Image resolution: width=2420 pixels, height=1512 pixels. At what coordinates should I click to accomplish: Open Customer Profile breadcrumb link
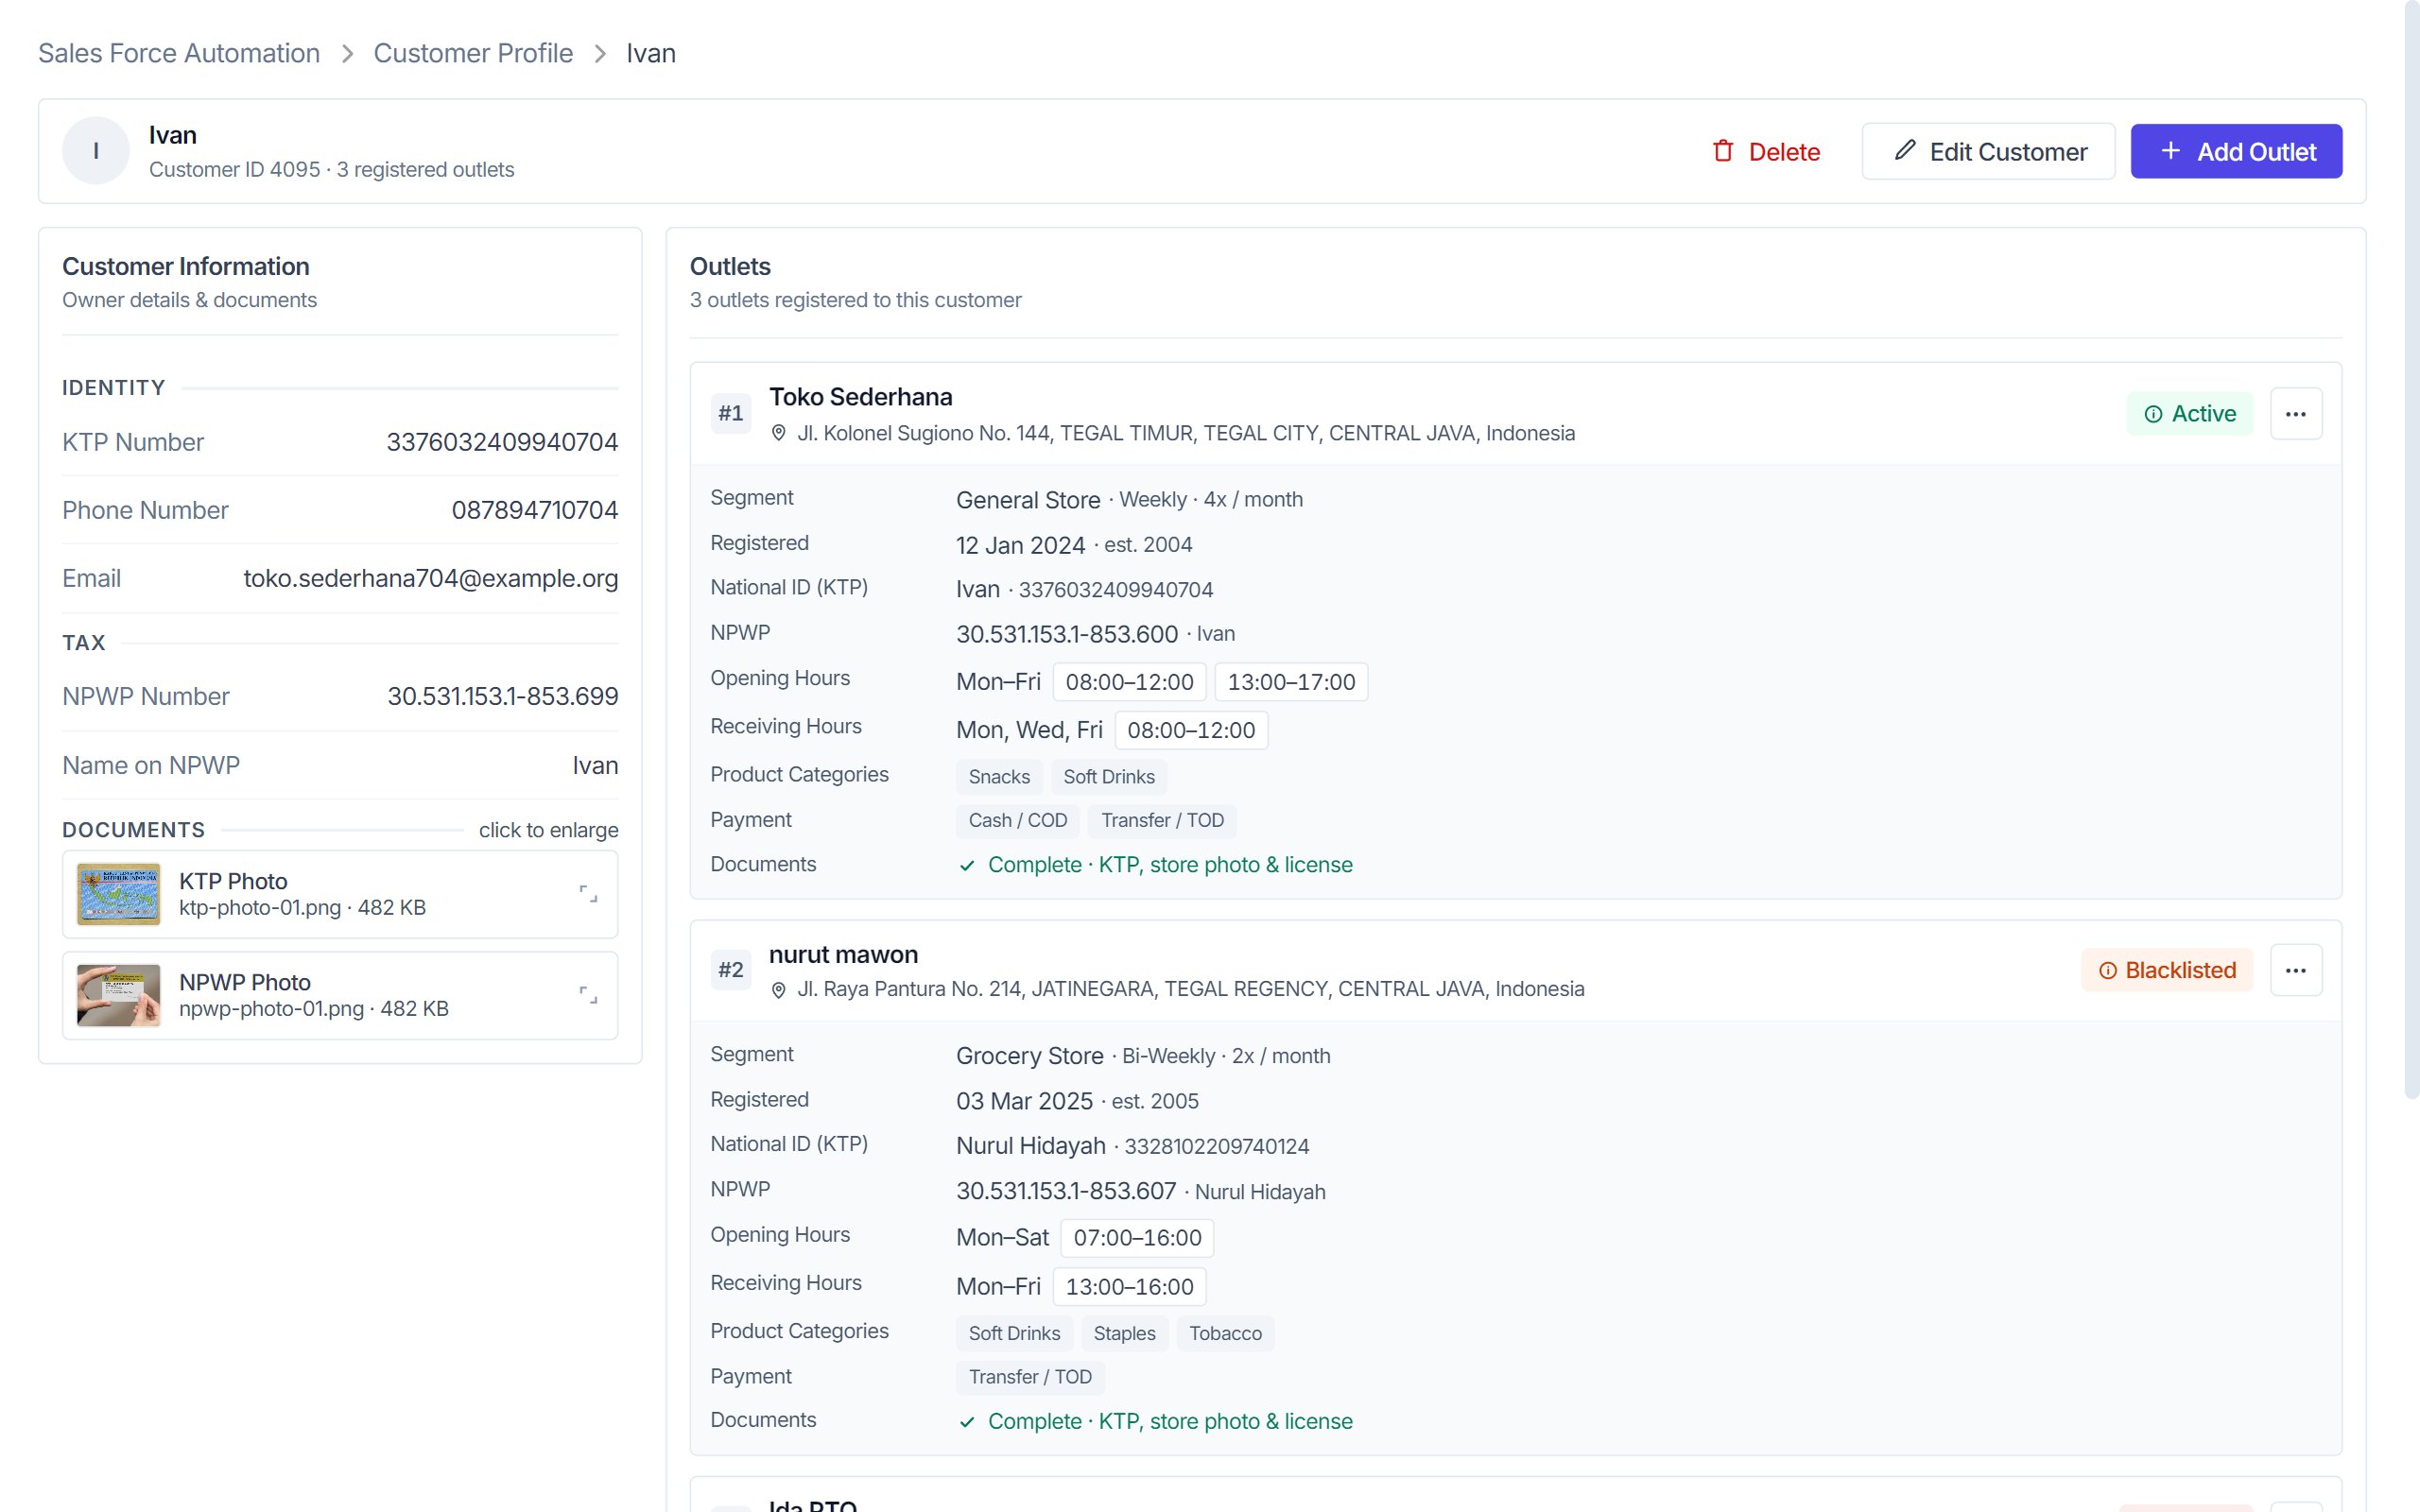coord(473,53)
